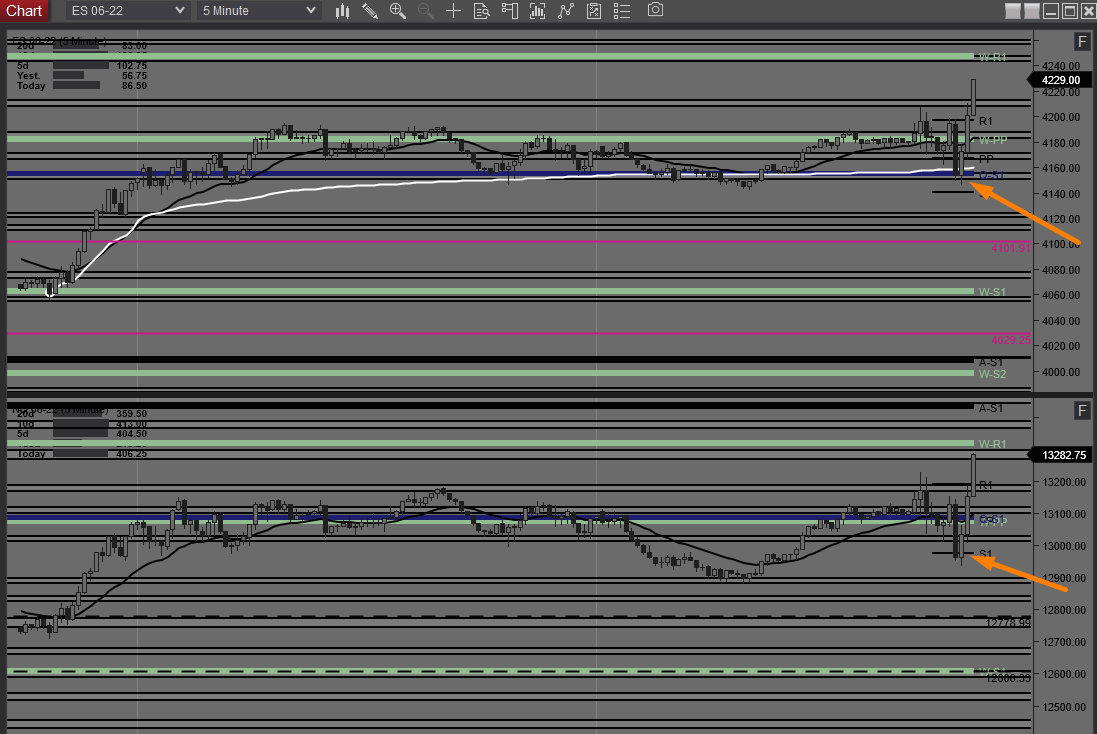Select the A-S1 label in NQ panel
Viewport: 1097px width, 734px height.
click(991, 408)
